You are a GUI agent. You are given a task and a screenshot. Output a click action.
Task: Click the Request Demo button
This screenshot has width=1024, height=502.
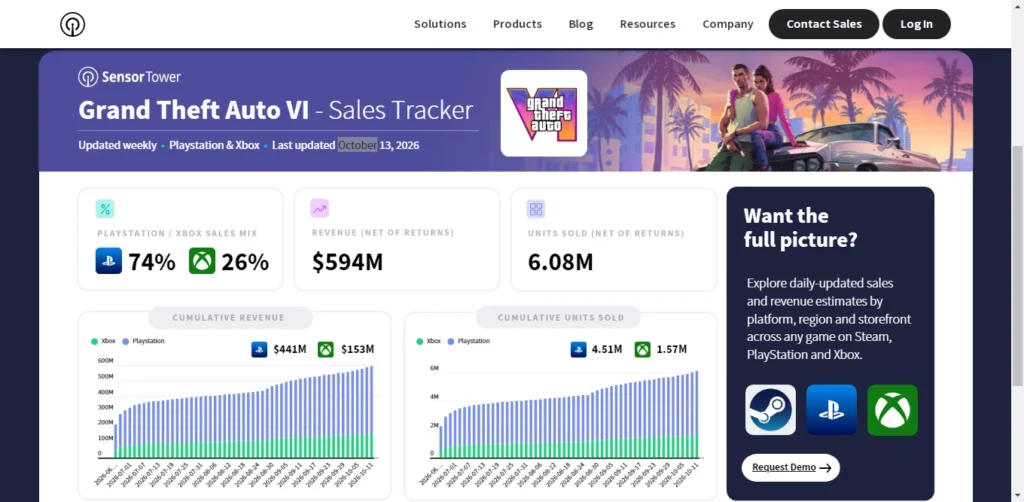(790, 467)
